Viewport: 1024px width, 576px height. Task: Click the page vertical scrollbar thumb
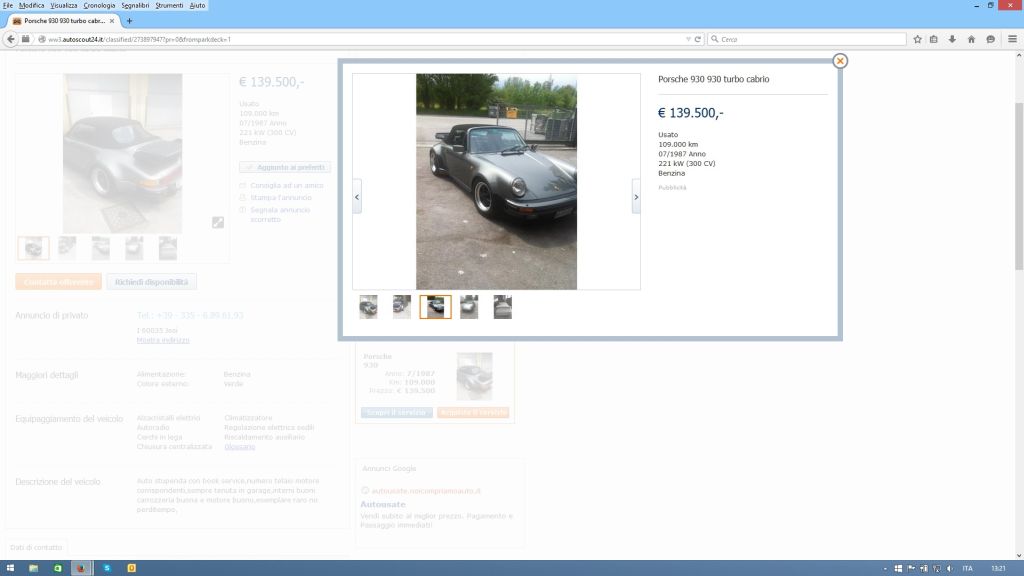pos(1019,186)
